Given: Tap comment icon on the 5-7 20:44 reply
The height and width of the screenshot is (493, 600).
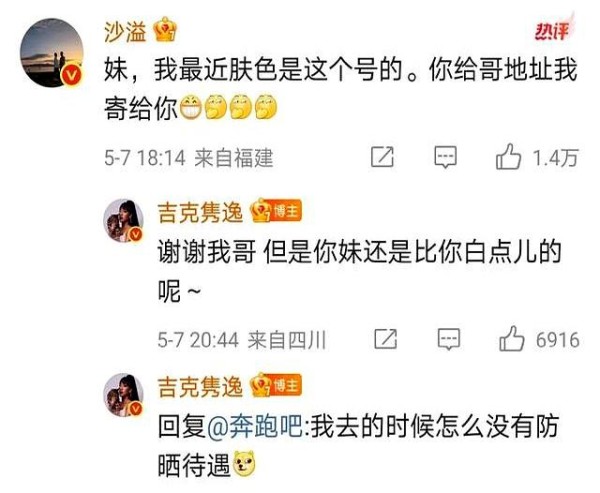Looking at the screenshot, I should (x=448, y=339).
